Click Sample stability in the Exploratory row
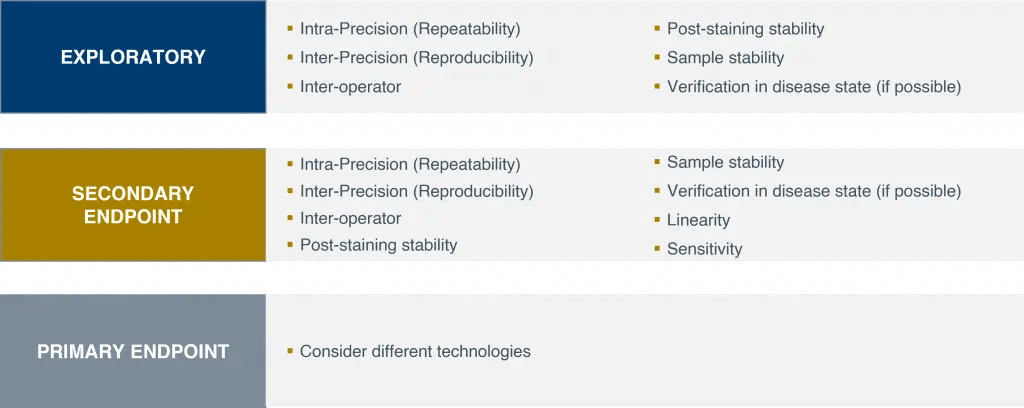The image size is (1024, 408). coord(725,58)
